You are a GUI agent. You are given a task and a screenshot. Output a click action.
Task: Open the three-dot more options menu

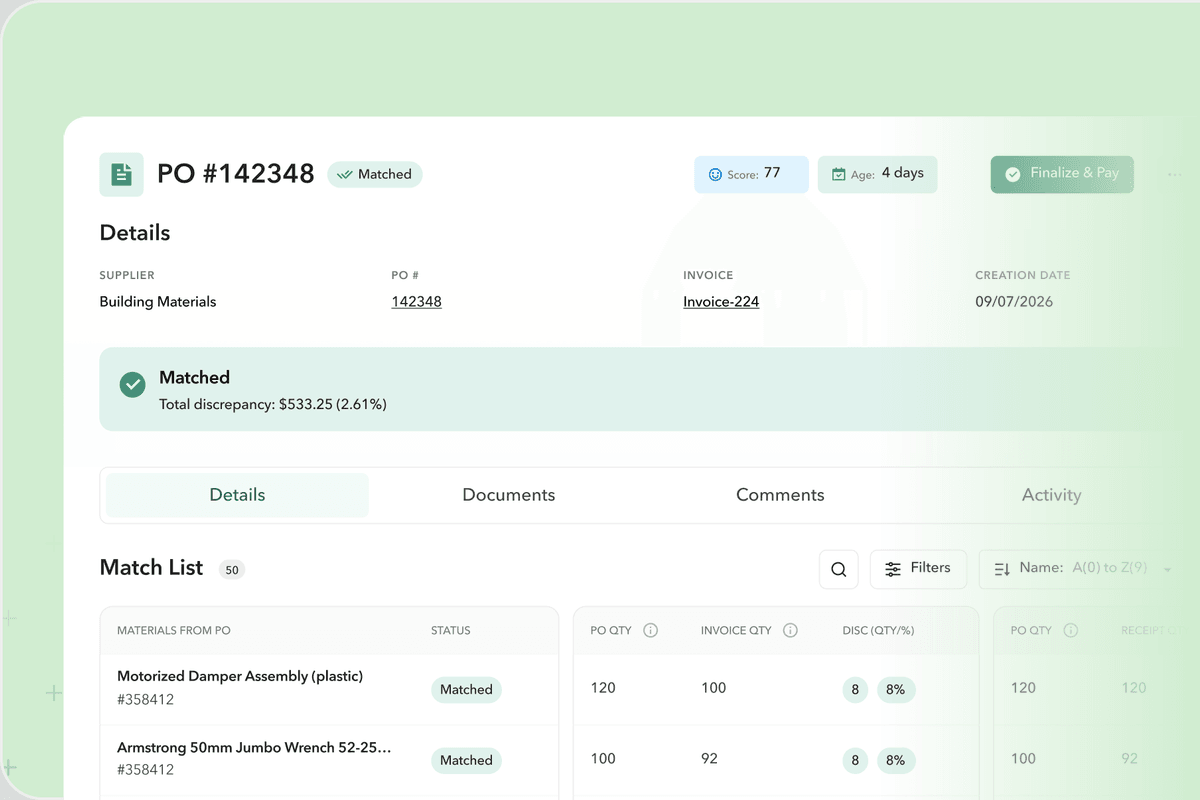[x=1174, y=174]
